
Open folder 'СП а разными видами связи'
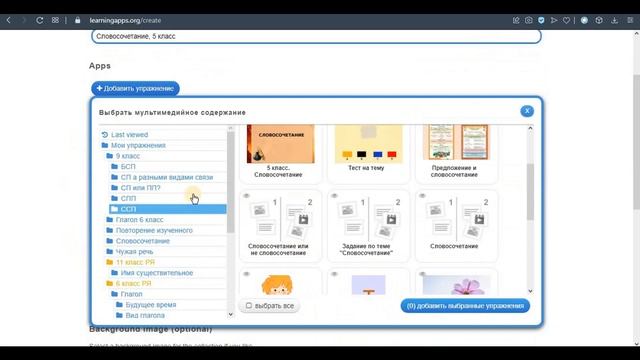click(167, 177)
